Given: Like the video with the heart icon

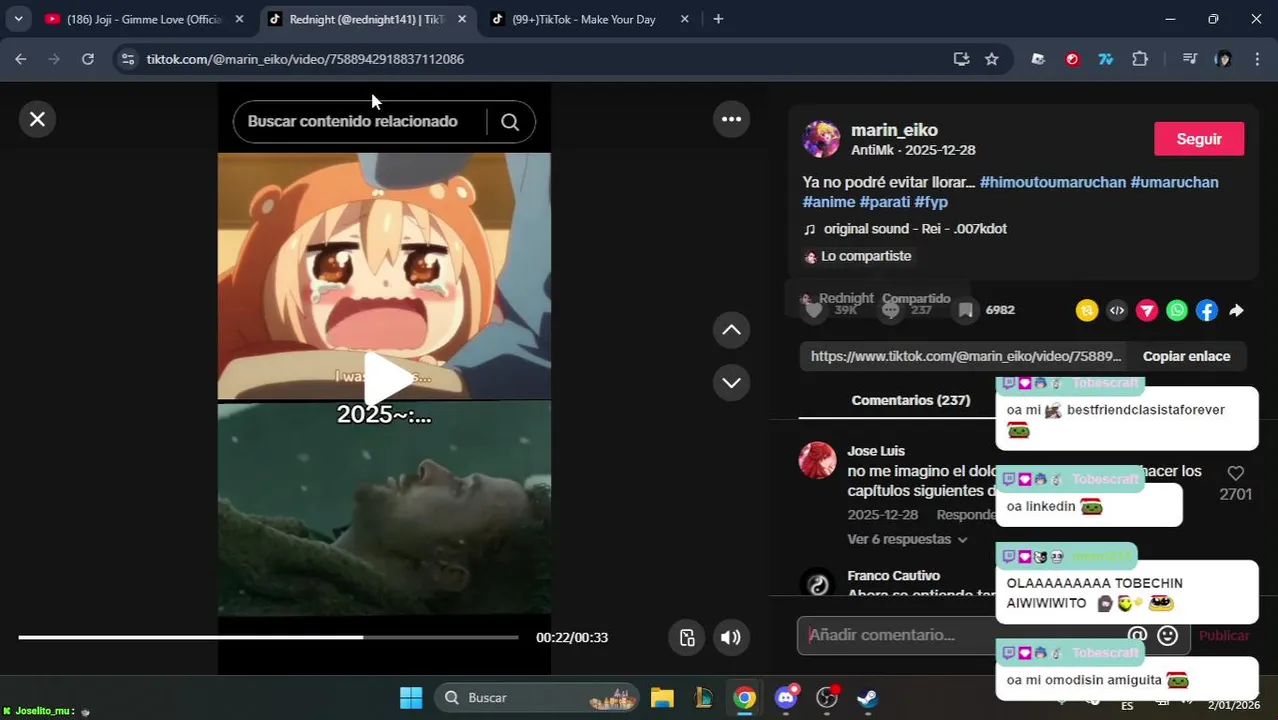Looking at the screenshot, I should 814,310.
